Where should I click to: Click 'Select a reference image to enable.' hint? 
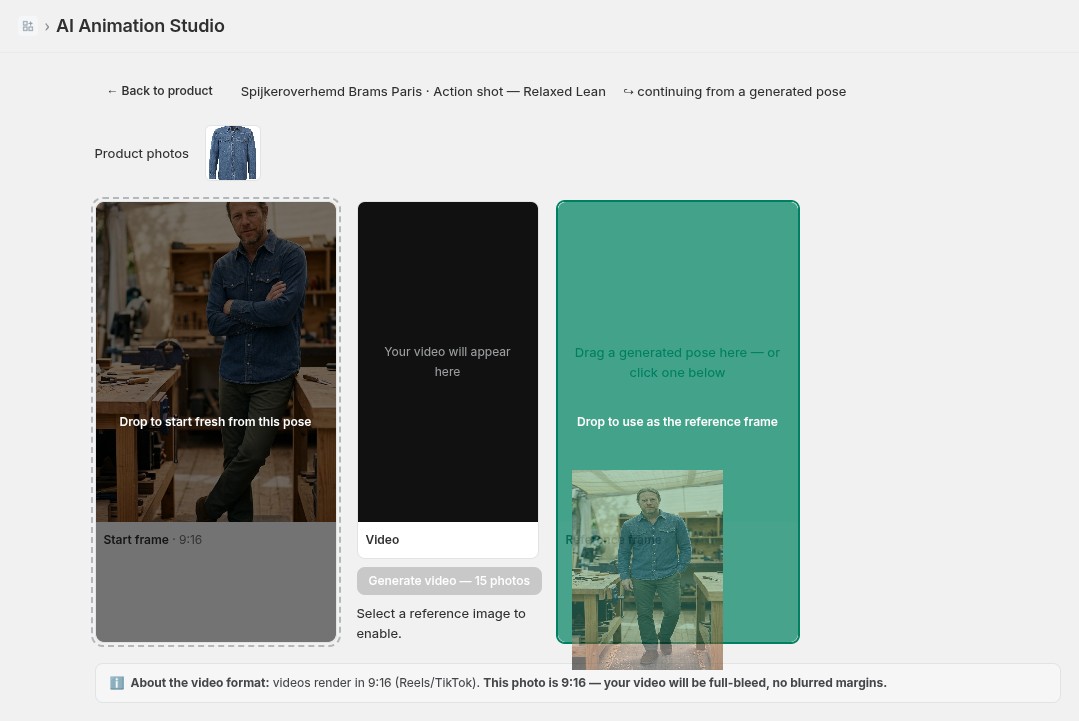441,623
